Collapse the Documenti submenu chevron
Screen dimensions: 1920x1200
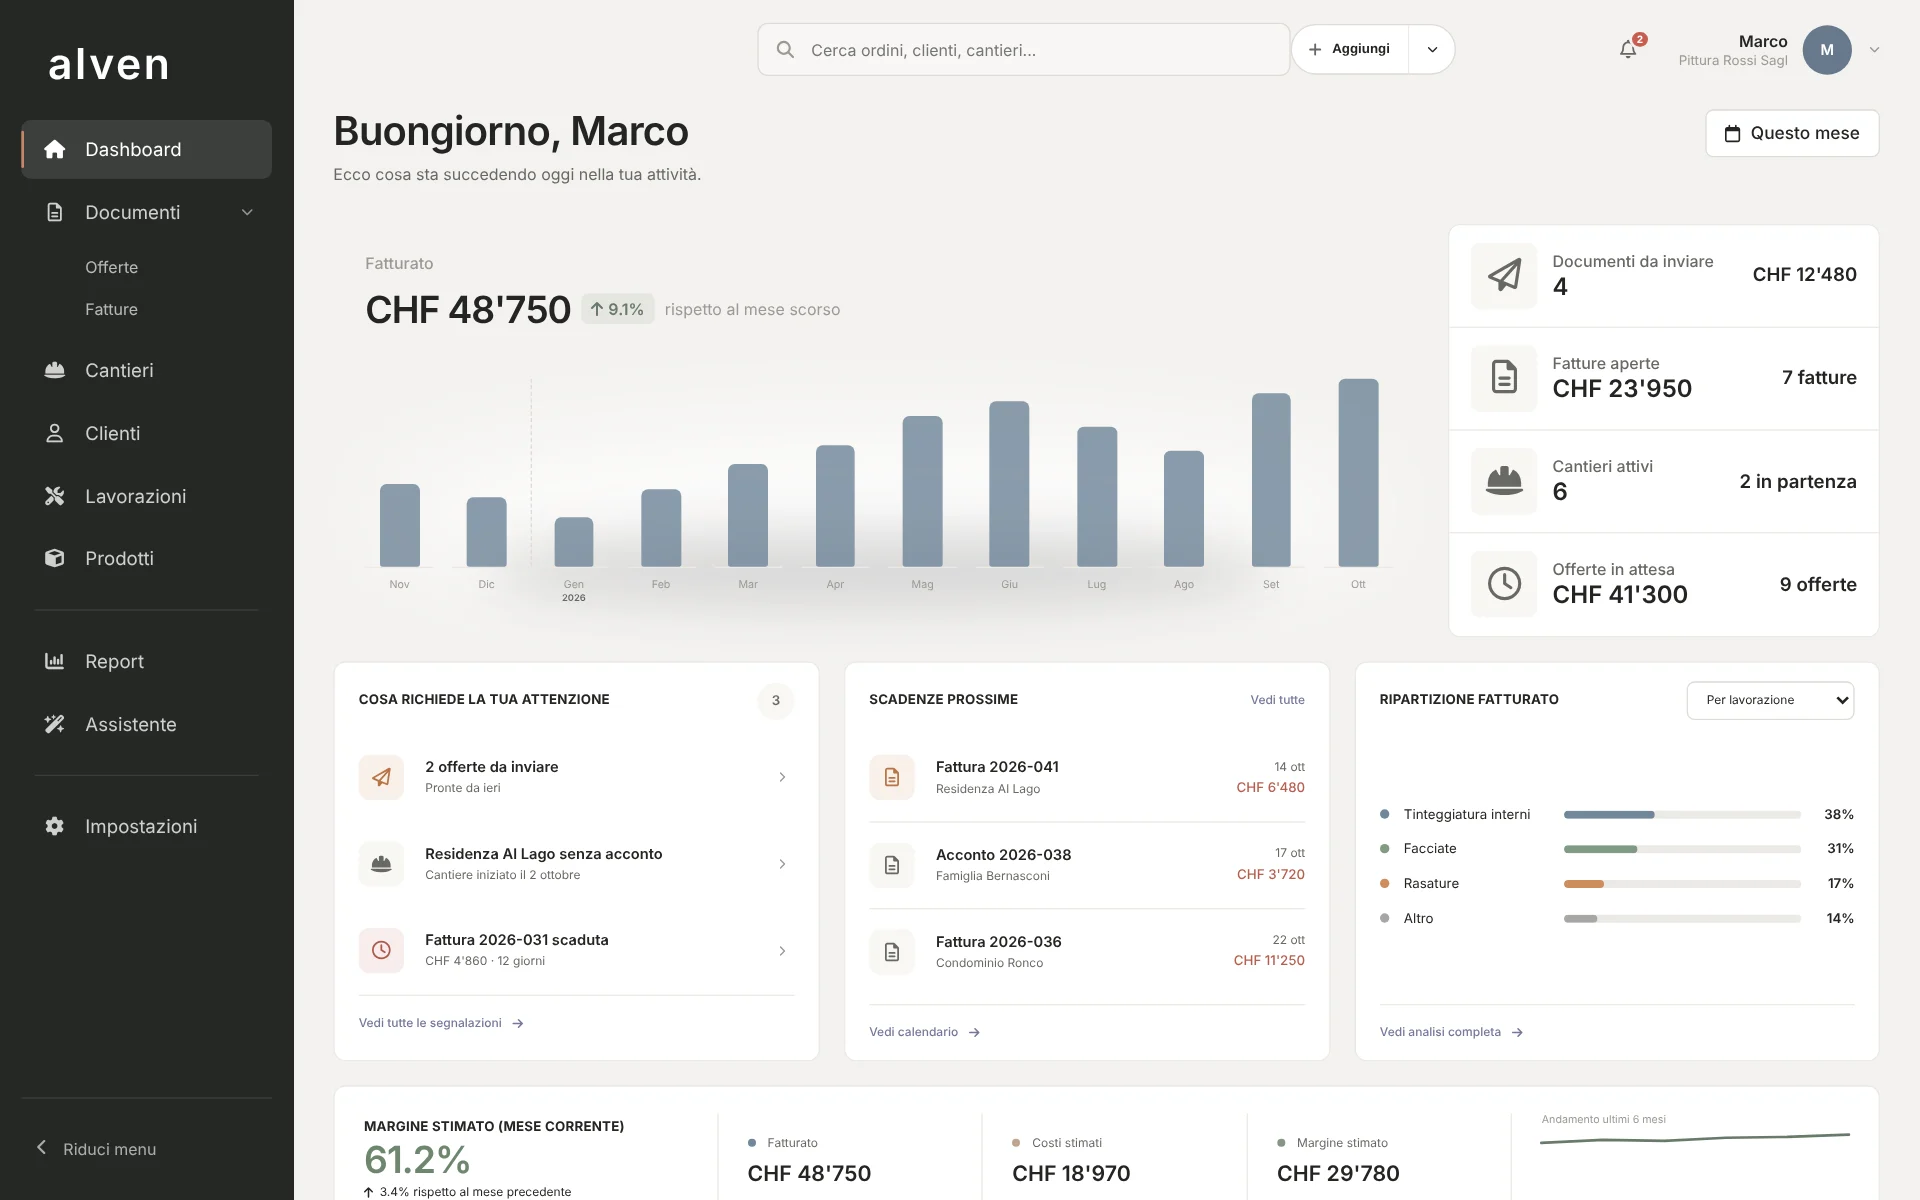(247, 212)
